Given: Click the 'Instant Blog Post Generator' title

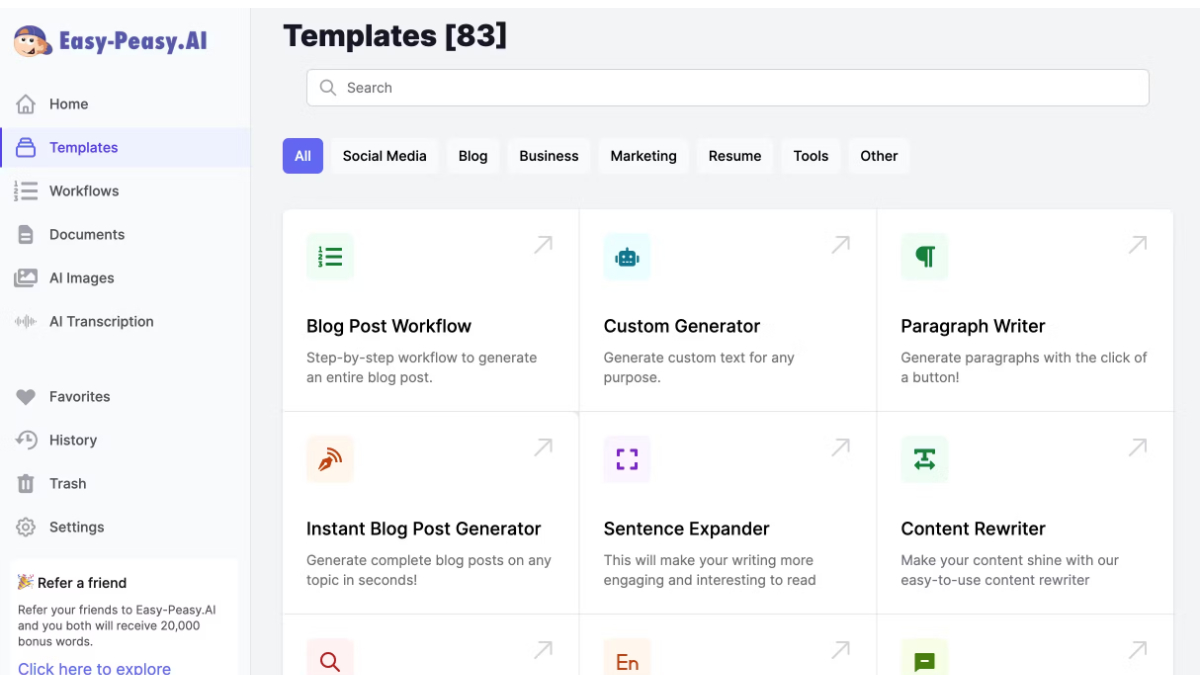Looking at the screenshot, I should point(424,529).
